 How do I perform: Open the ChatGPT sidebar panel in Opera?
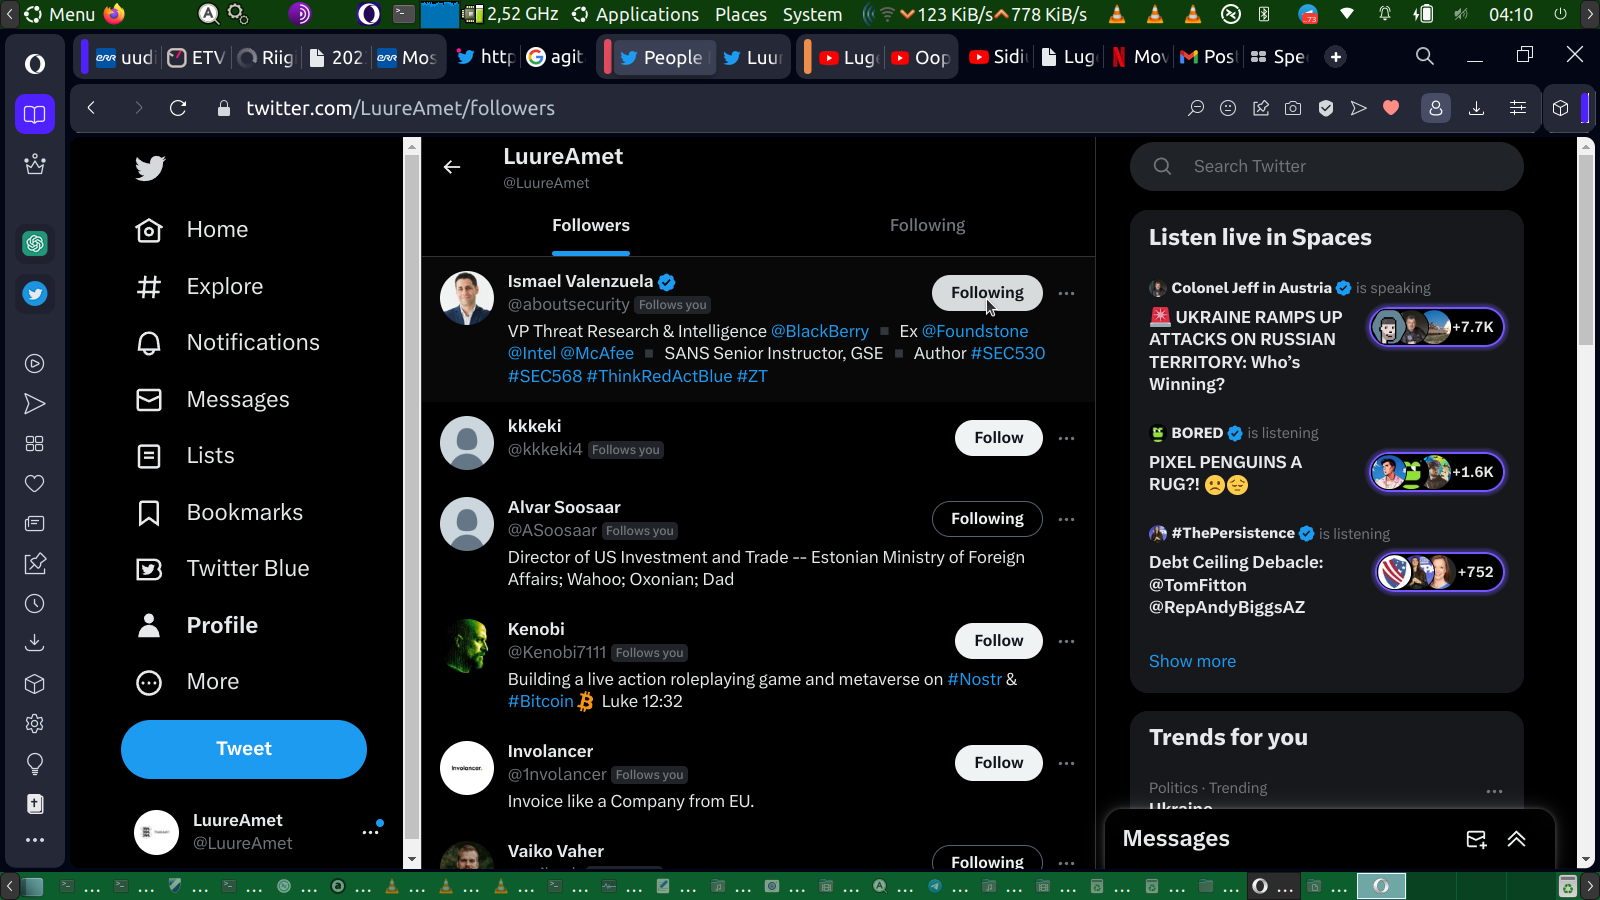[x=35, y=243]
